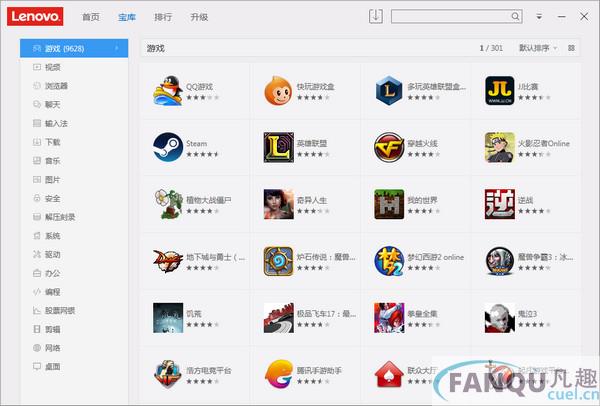Open the QQ游戏 penguin app icon
This screenshot has width=600, height=406.
tap(168, 90)
